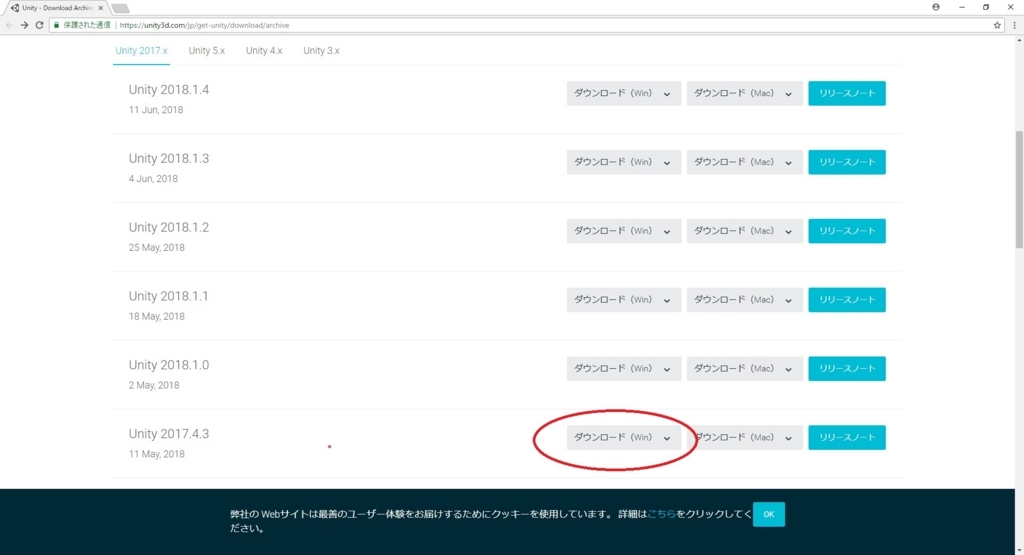Click the date text 25 May, 2018
The image size is (1024, 555).
pyautogui.click(x=156, y=247)
